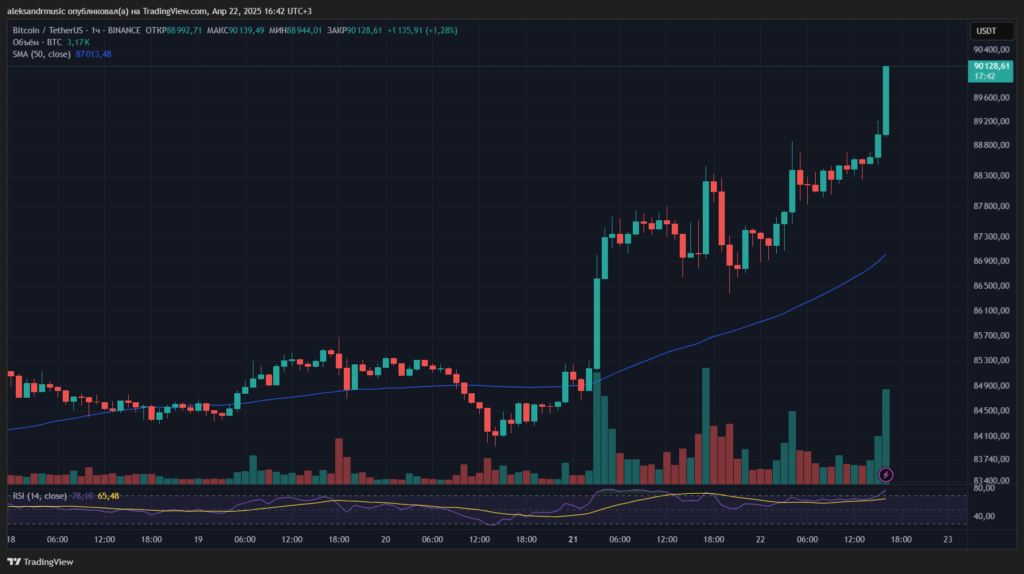This screenshot has width=1024, height=574.
Task: Click the volume value 3,17K
Action: click(78, 42)
